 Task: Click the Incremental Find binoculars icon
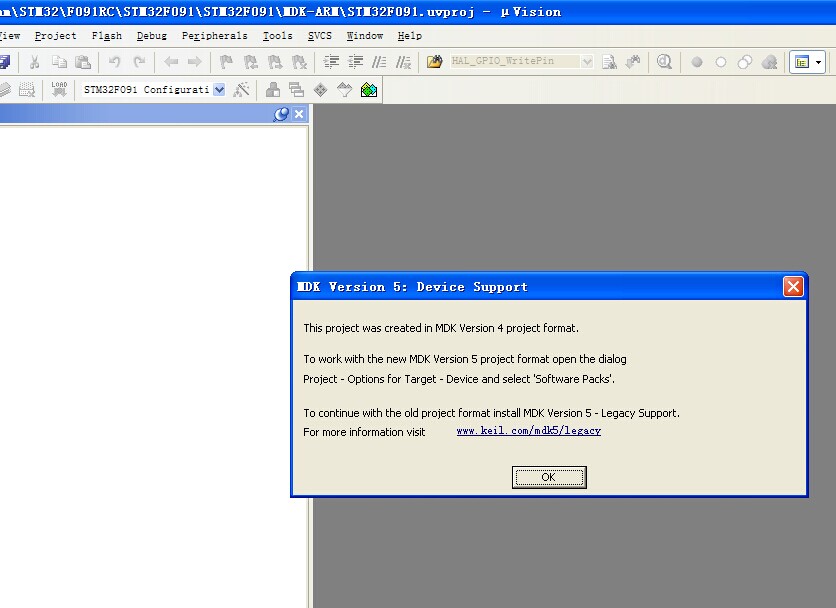coord(633,62)
